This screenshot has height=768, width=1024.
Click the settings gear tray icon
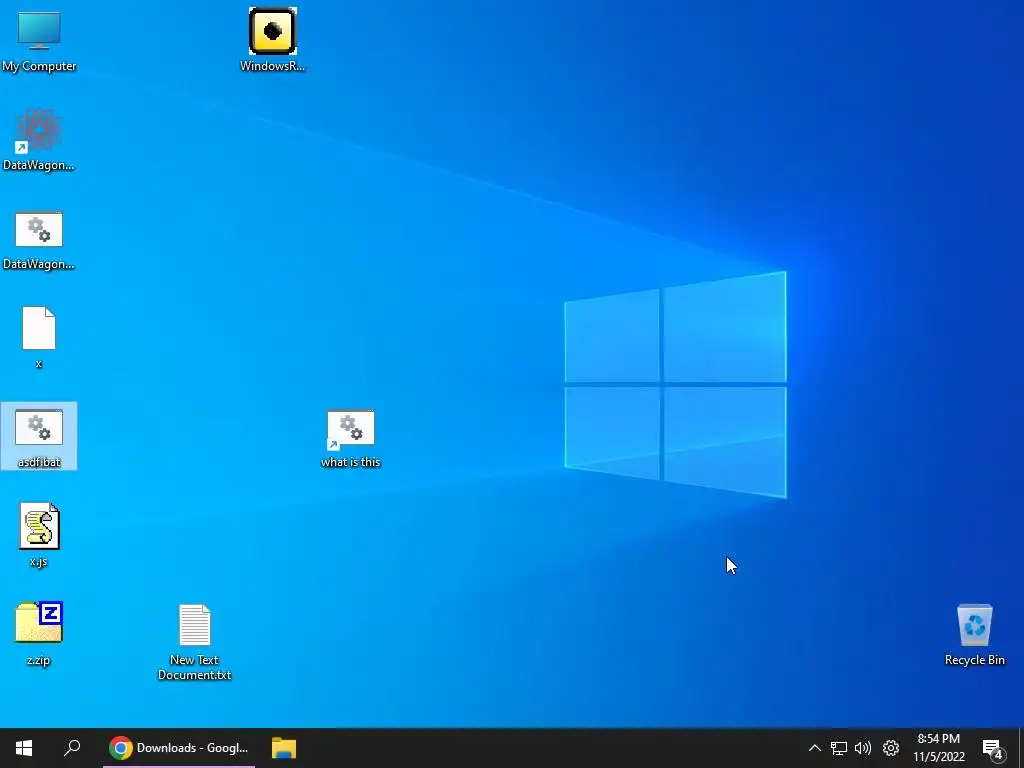[x=891, y=748]
